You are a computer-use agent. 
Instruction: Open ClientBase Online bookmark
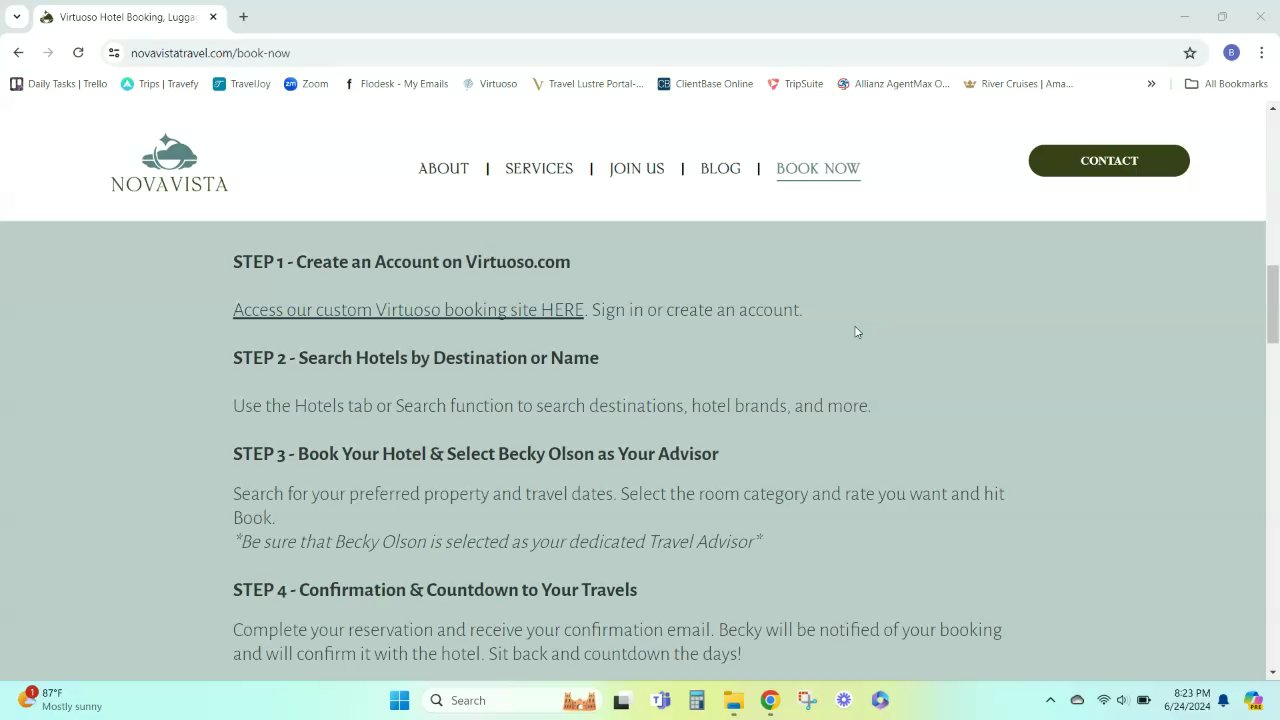pyautogui.click(x=705, y=84)
